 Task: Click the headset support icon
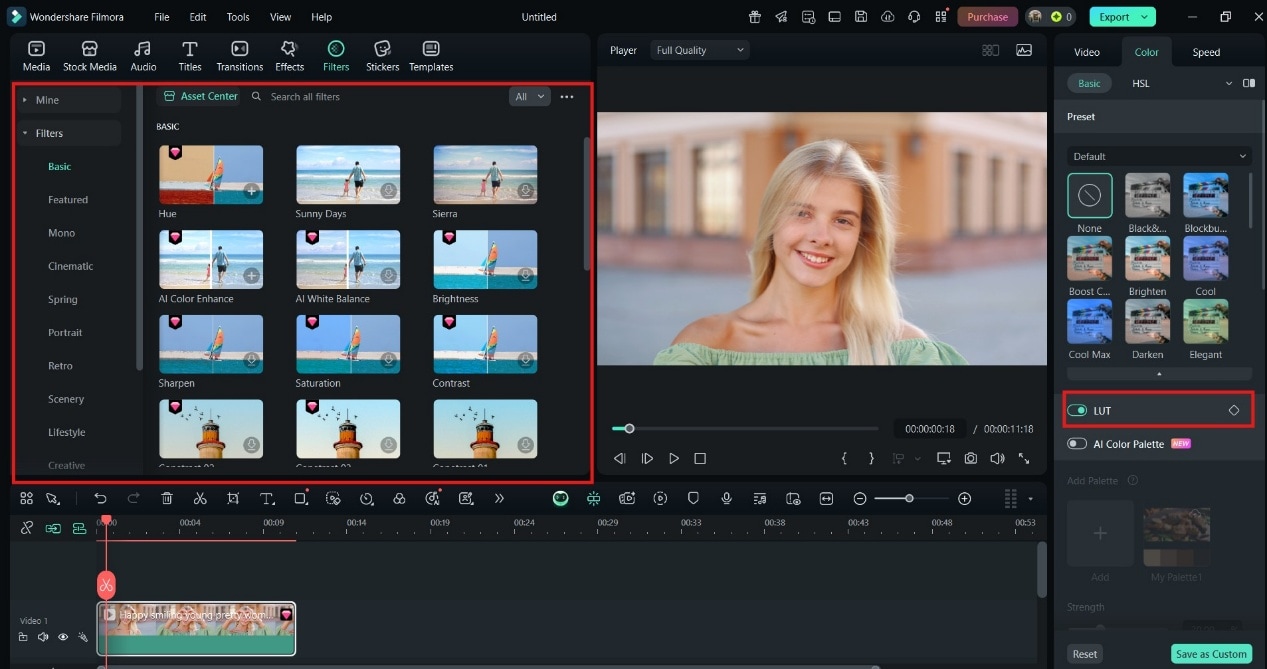pyautogui.click(x=914, y=17)
